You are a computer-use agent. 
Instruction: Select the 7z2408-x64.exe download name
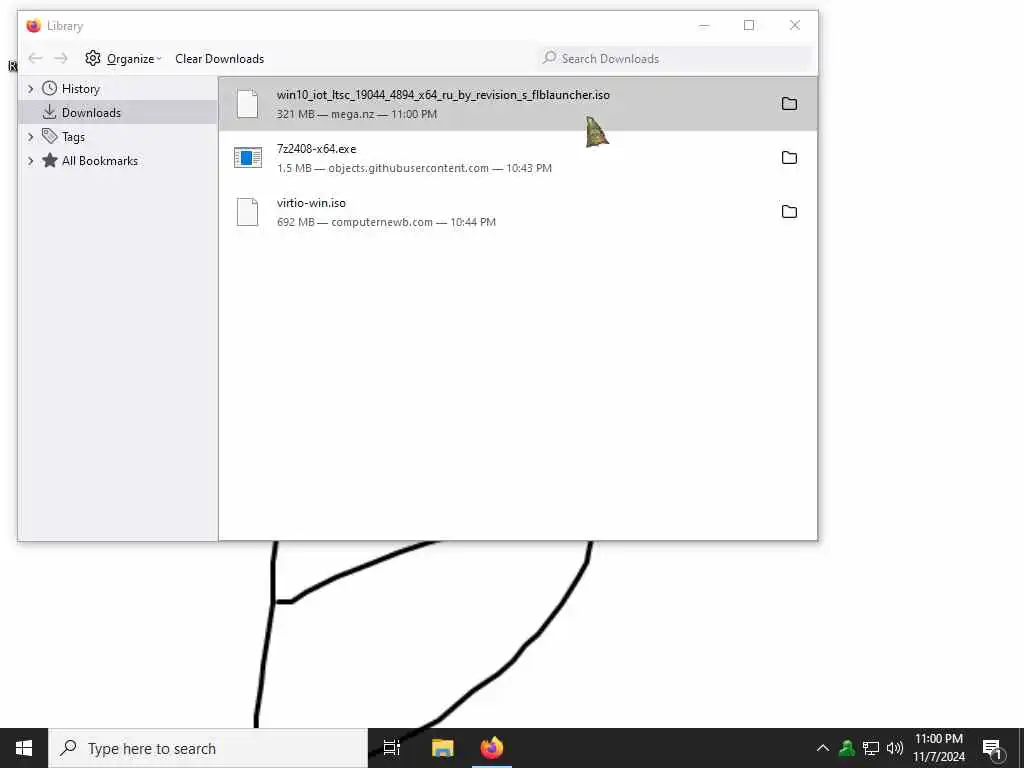point(317,149)
